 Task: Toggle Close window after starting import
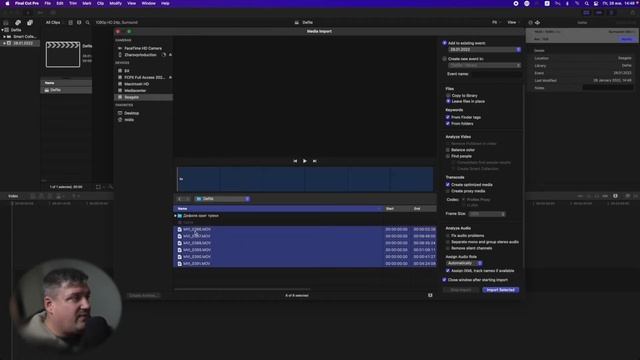pyautogui.click(x=444, y=280)
